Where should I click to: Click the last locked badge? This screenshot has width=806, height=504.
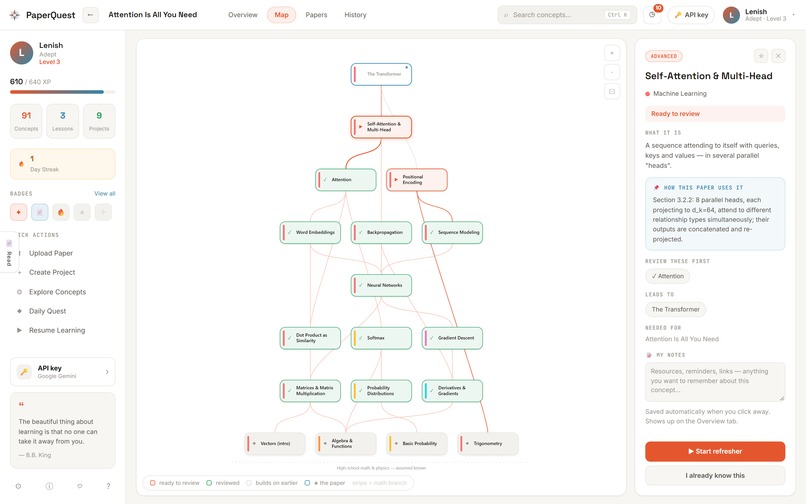tap(103, 212)
